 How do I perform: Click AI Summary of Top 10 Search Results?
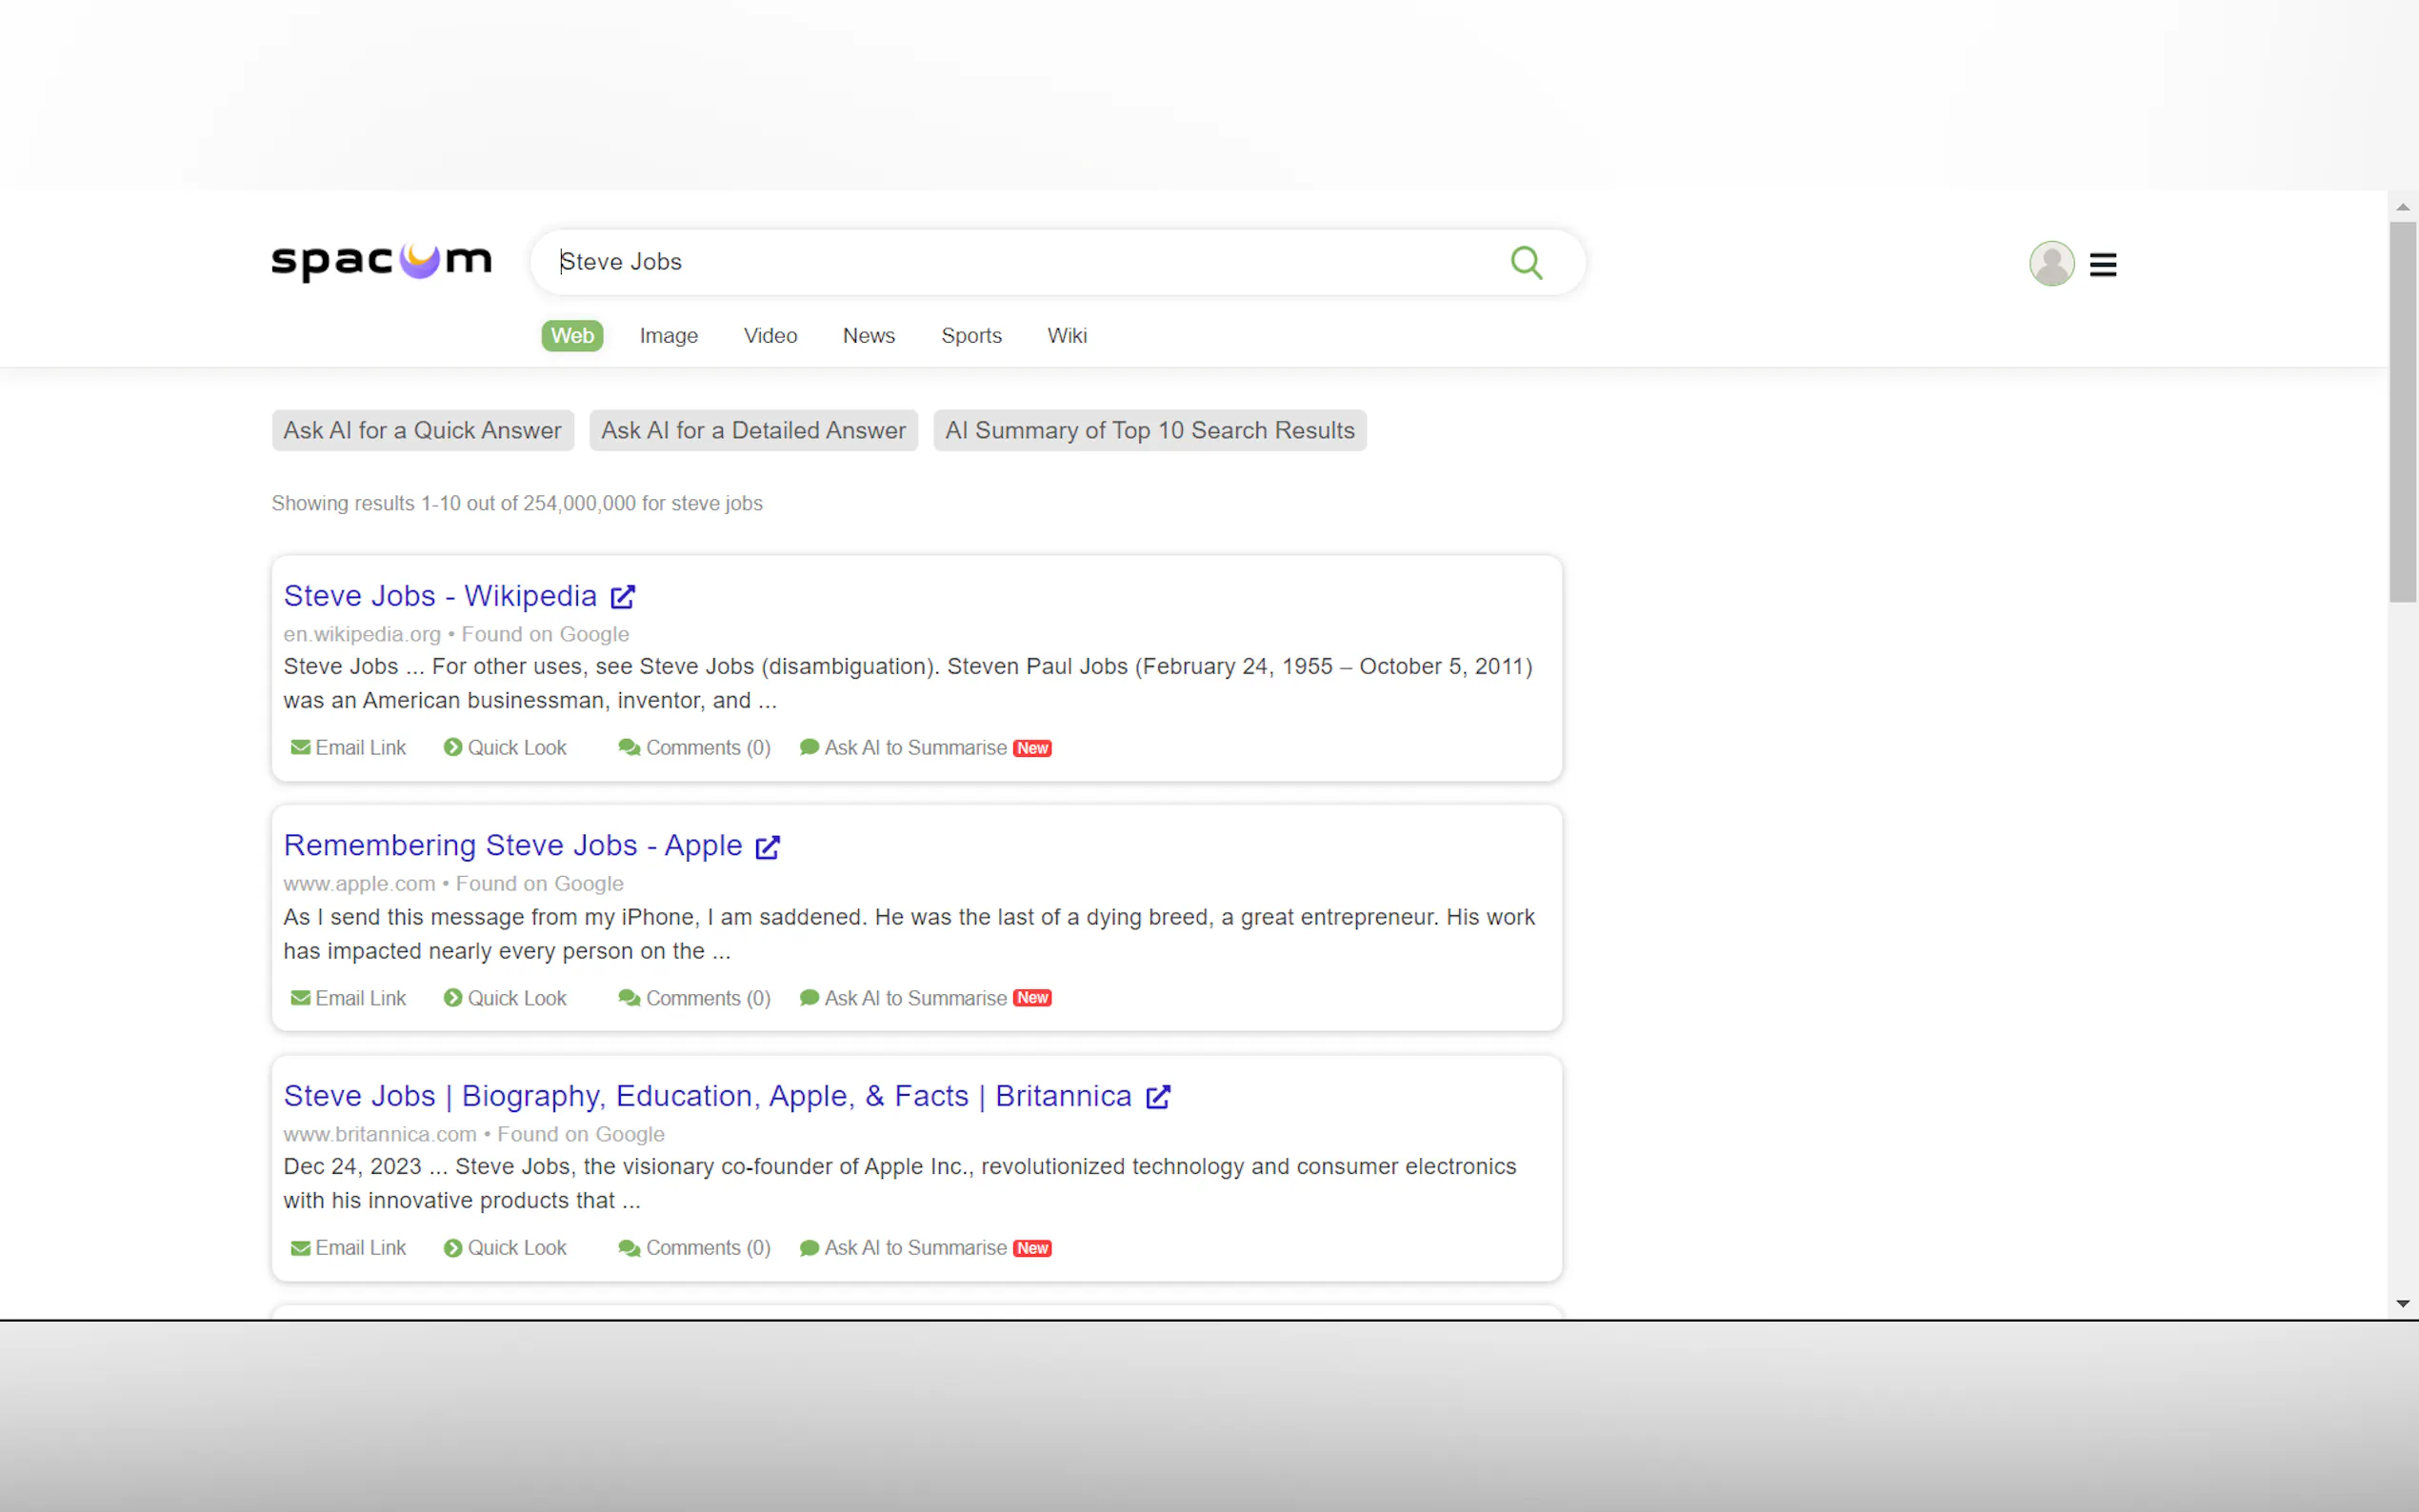coord(1149,431)
